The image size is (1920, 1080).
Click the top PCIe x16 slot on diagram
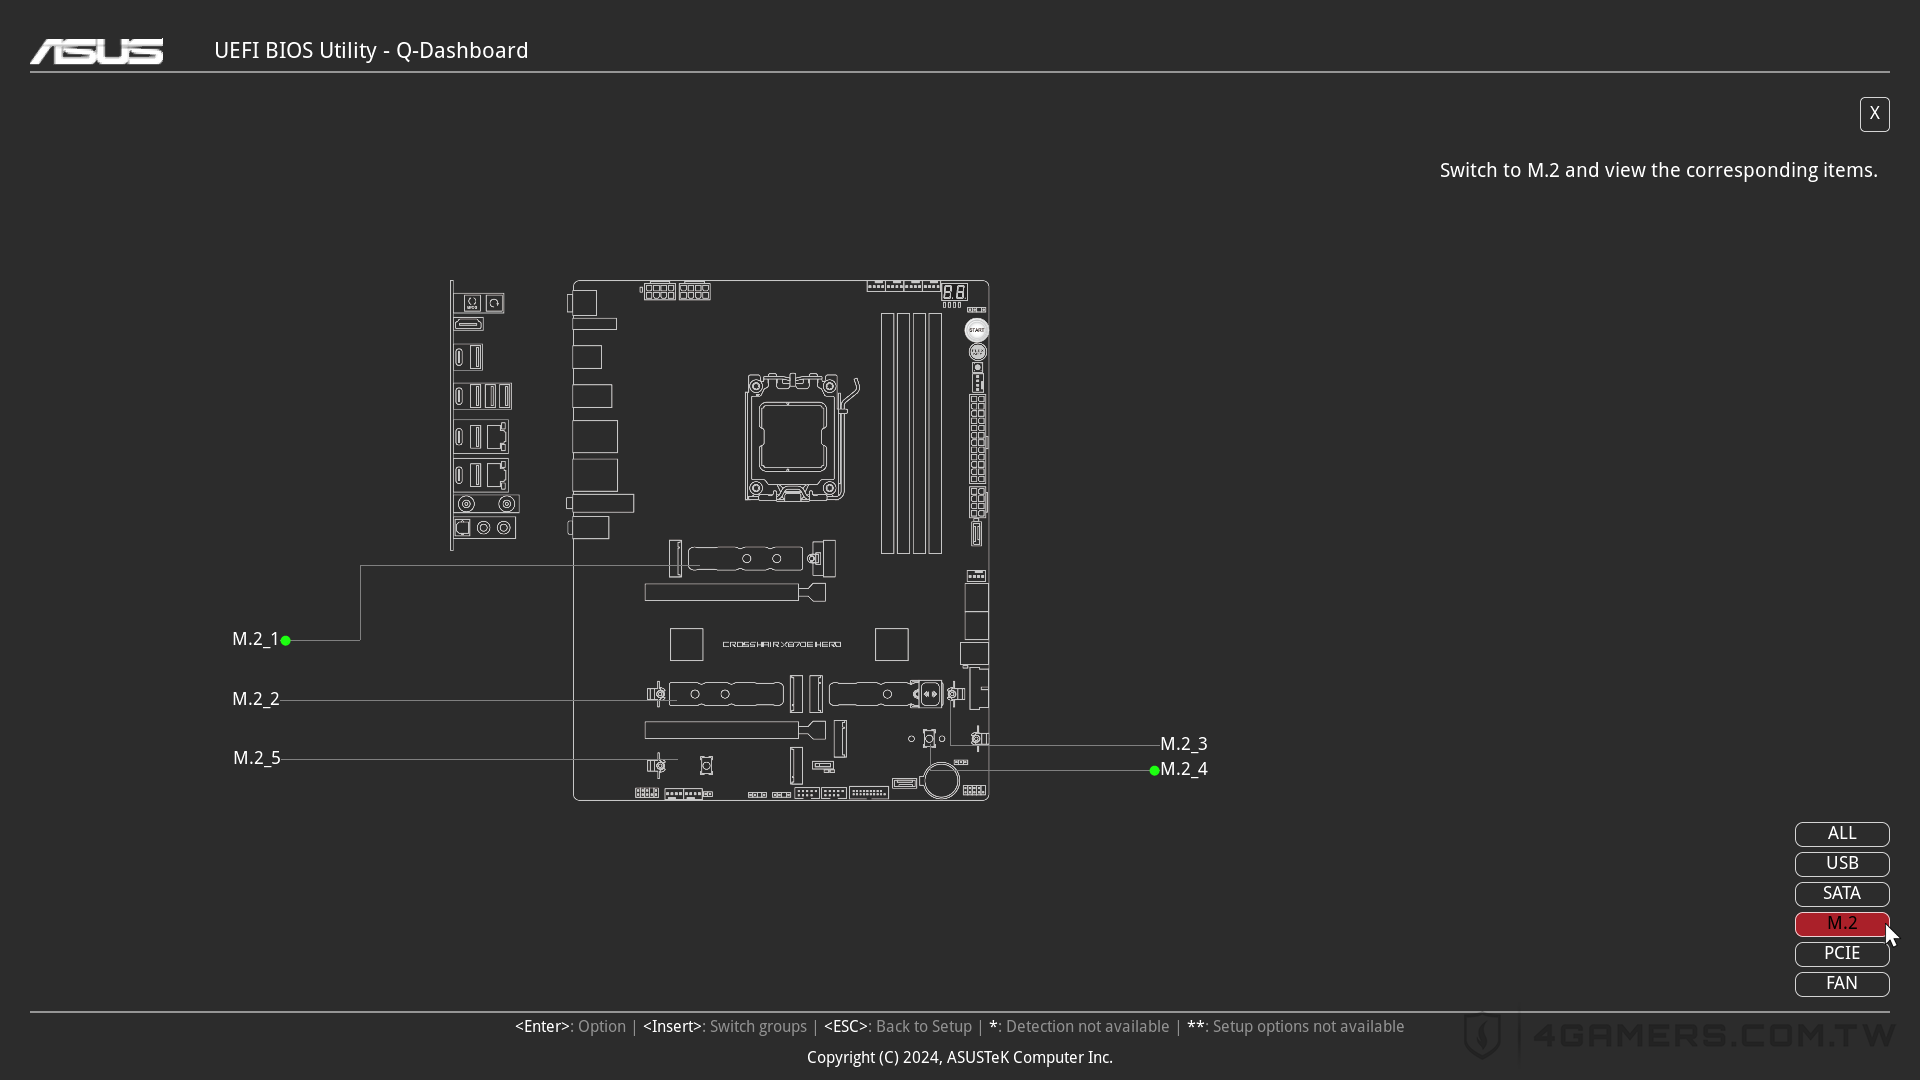click(735, 592)
